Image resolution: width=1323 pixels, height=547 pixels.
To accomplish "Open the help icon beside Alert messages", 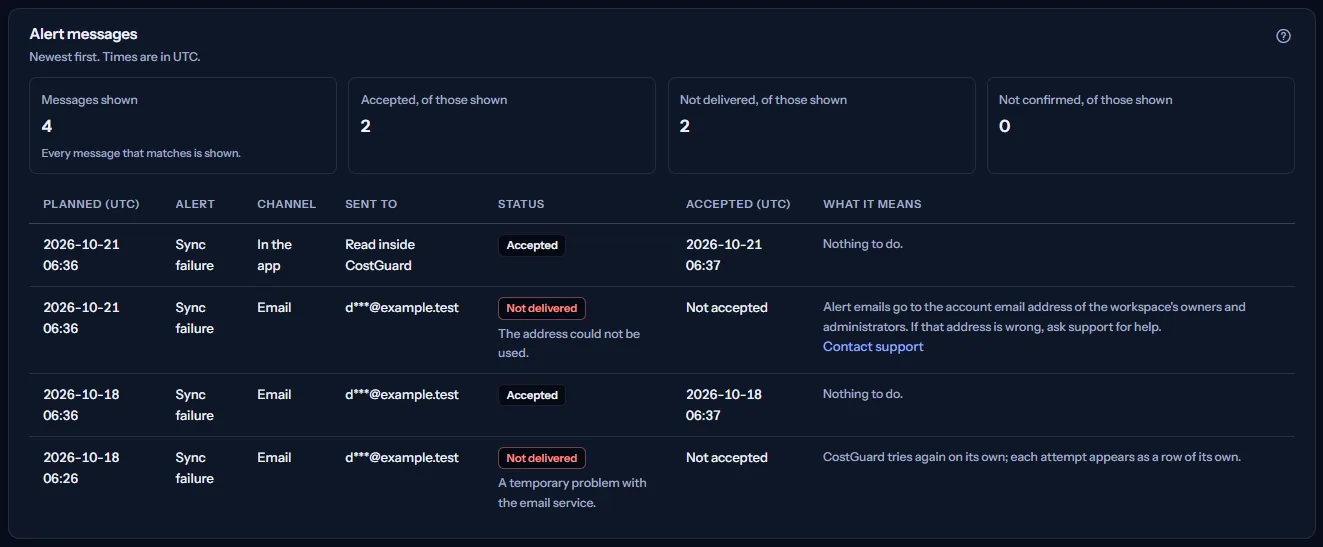I will click(x=1284, y=36).
